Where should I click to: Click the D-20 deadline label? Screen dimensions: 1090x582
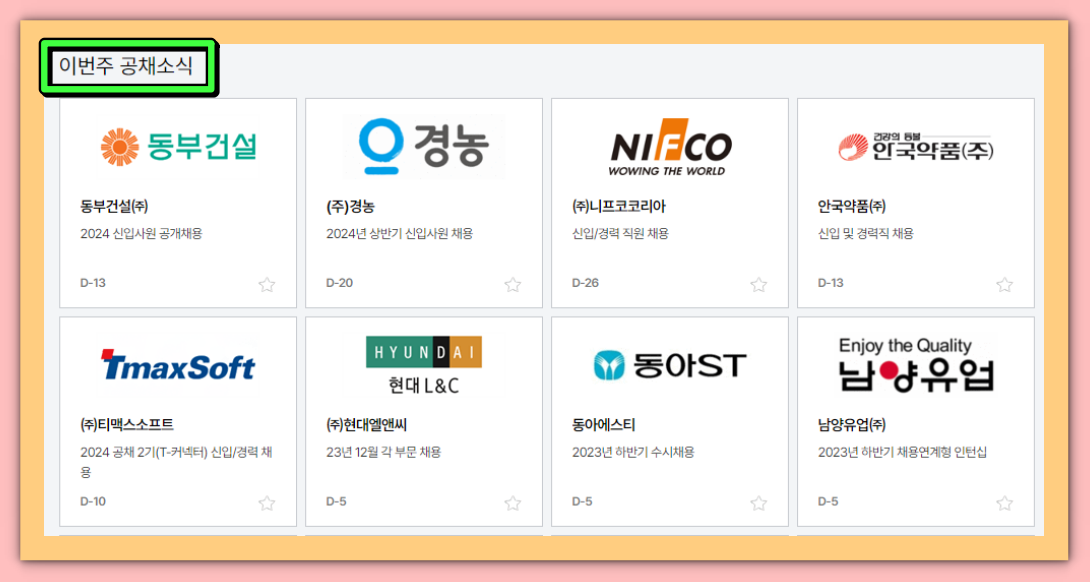(x=339, y=283)
